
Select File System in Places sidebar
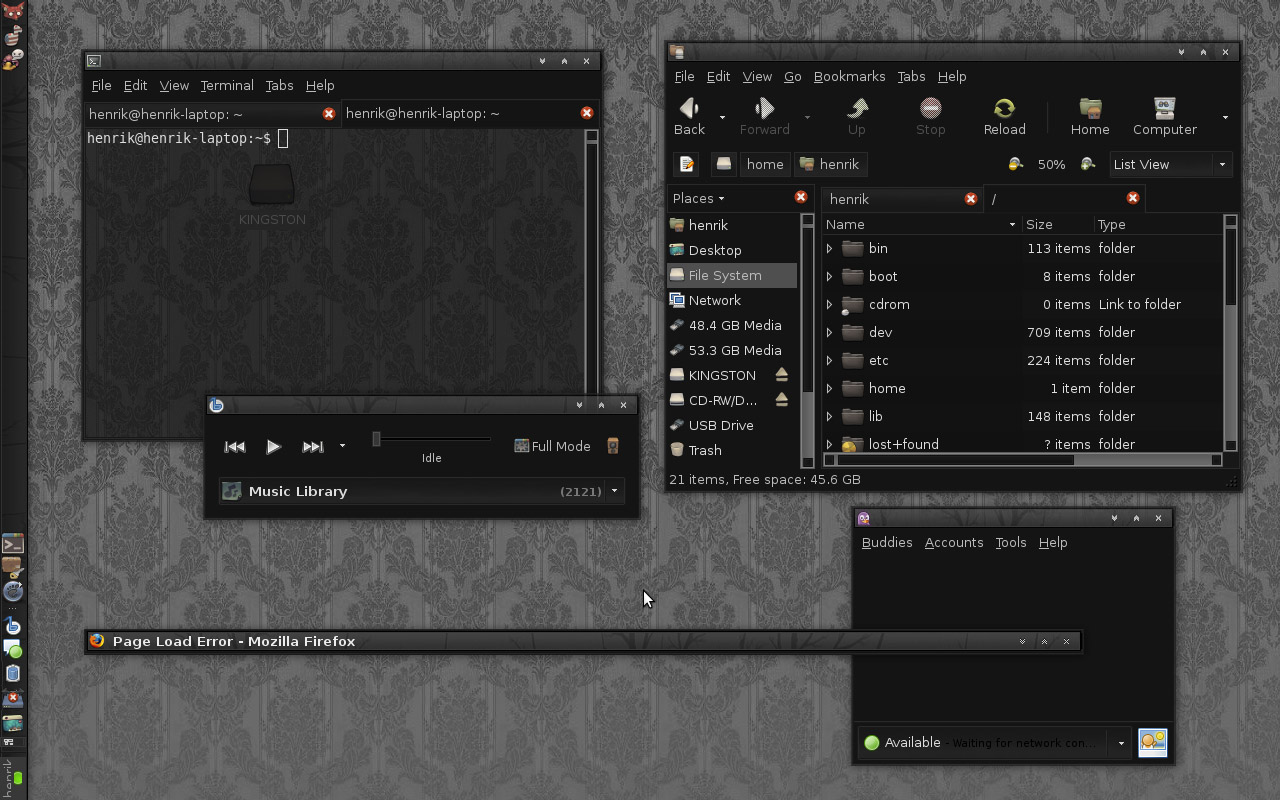tap(732, 275)
